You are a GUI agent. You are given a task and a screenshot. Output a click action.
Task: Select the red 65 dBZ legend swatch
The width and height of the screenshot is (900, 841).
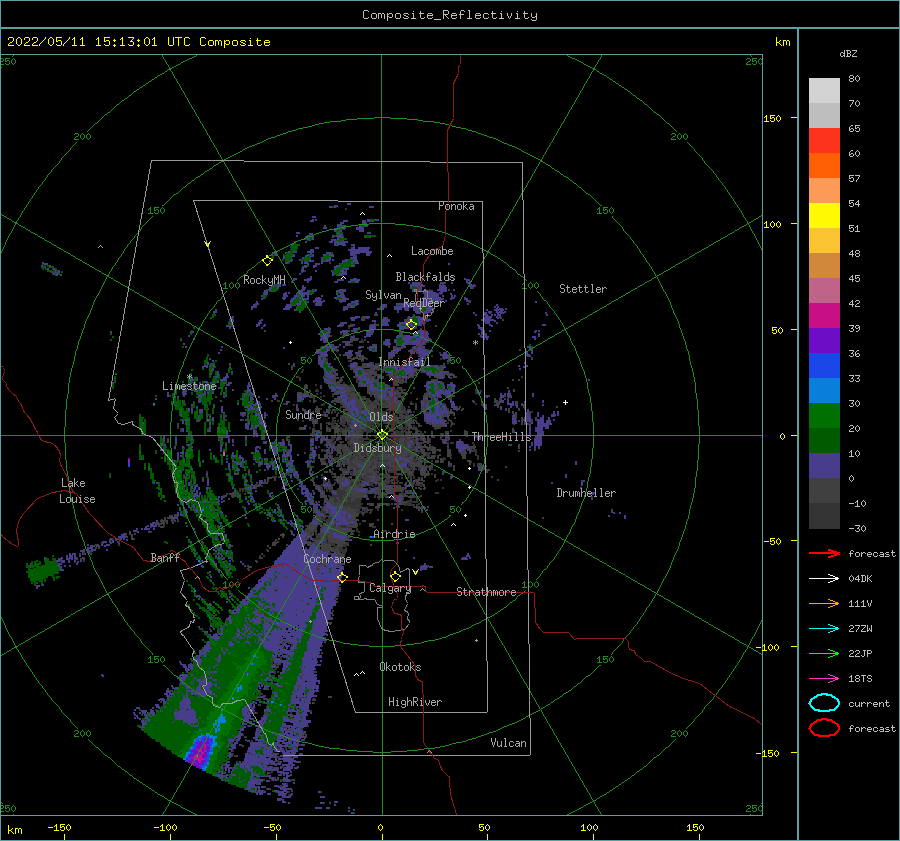click(x=824, y=141)
